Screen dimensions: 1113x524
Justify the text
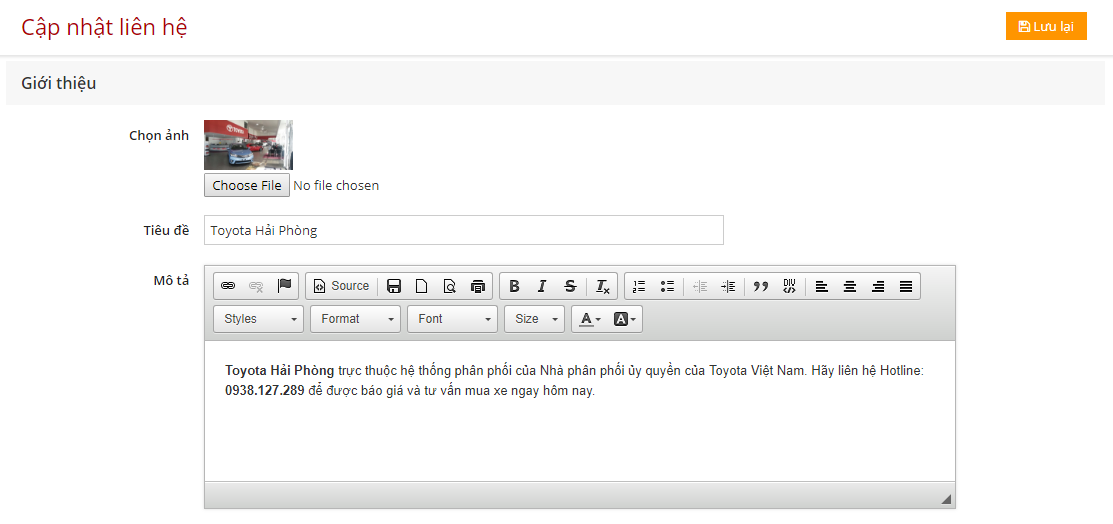pyautogui.click(x=906, y=285)
